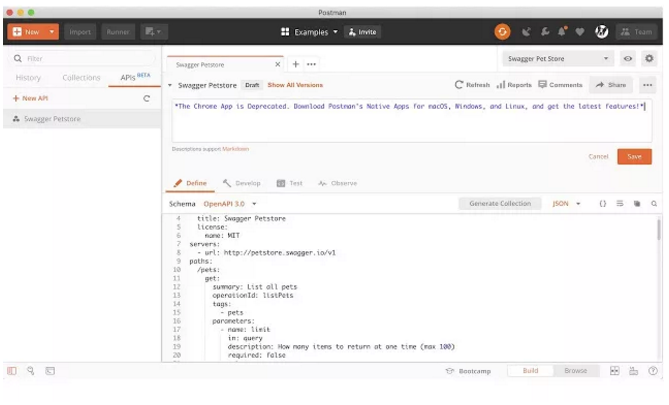This screenshot has height=405, width=669.
Task: Toggle the environment quick look eye icon
Action: (628, 58)
